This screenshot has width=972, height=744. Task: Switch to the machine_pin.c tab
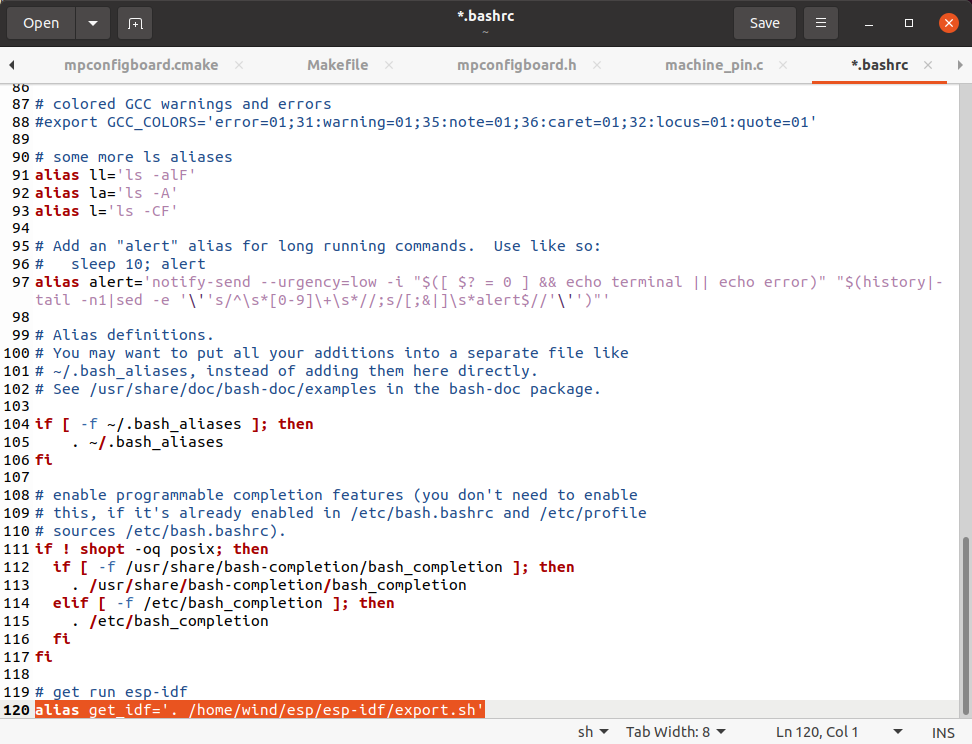click(x=714, y=65)
